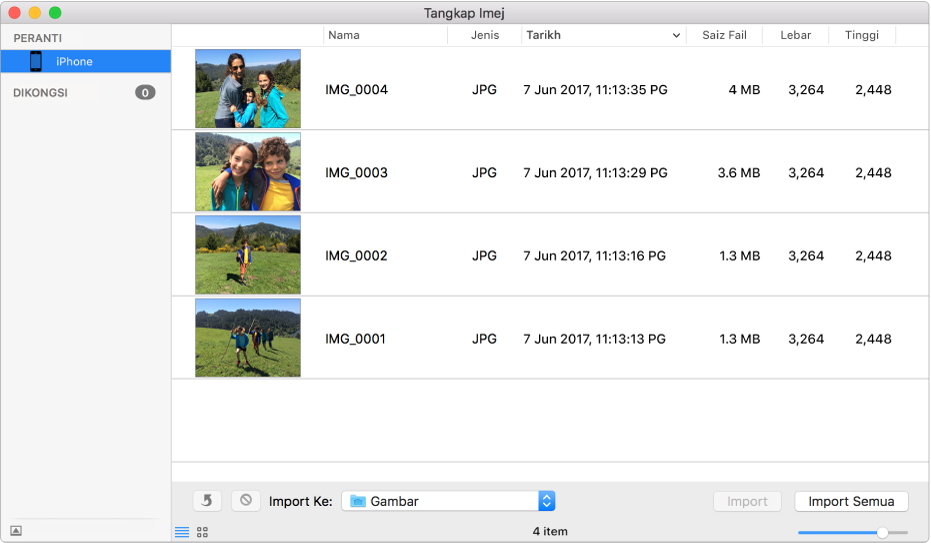
Task: Click the Import button
Action: 747,501
